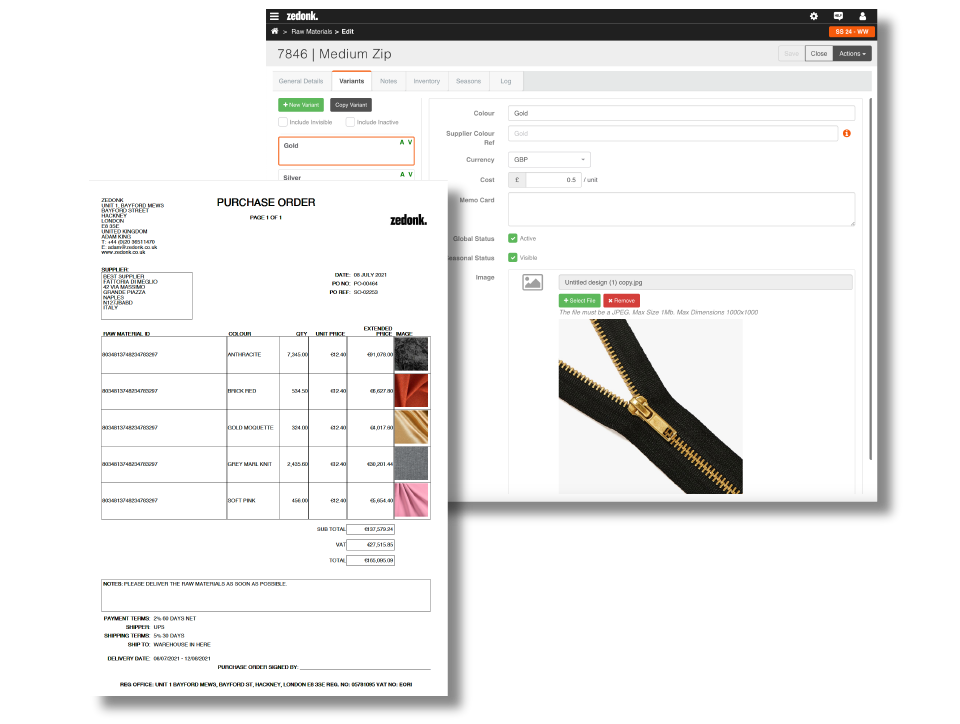Viewport: 960px width, 724px height.
Task: Uncheck the Global Status Active checkbox
Action: pos(513,238)
